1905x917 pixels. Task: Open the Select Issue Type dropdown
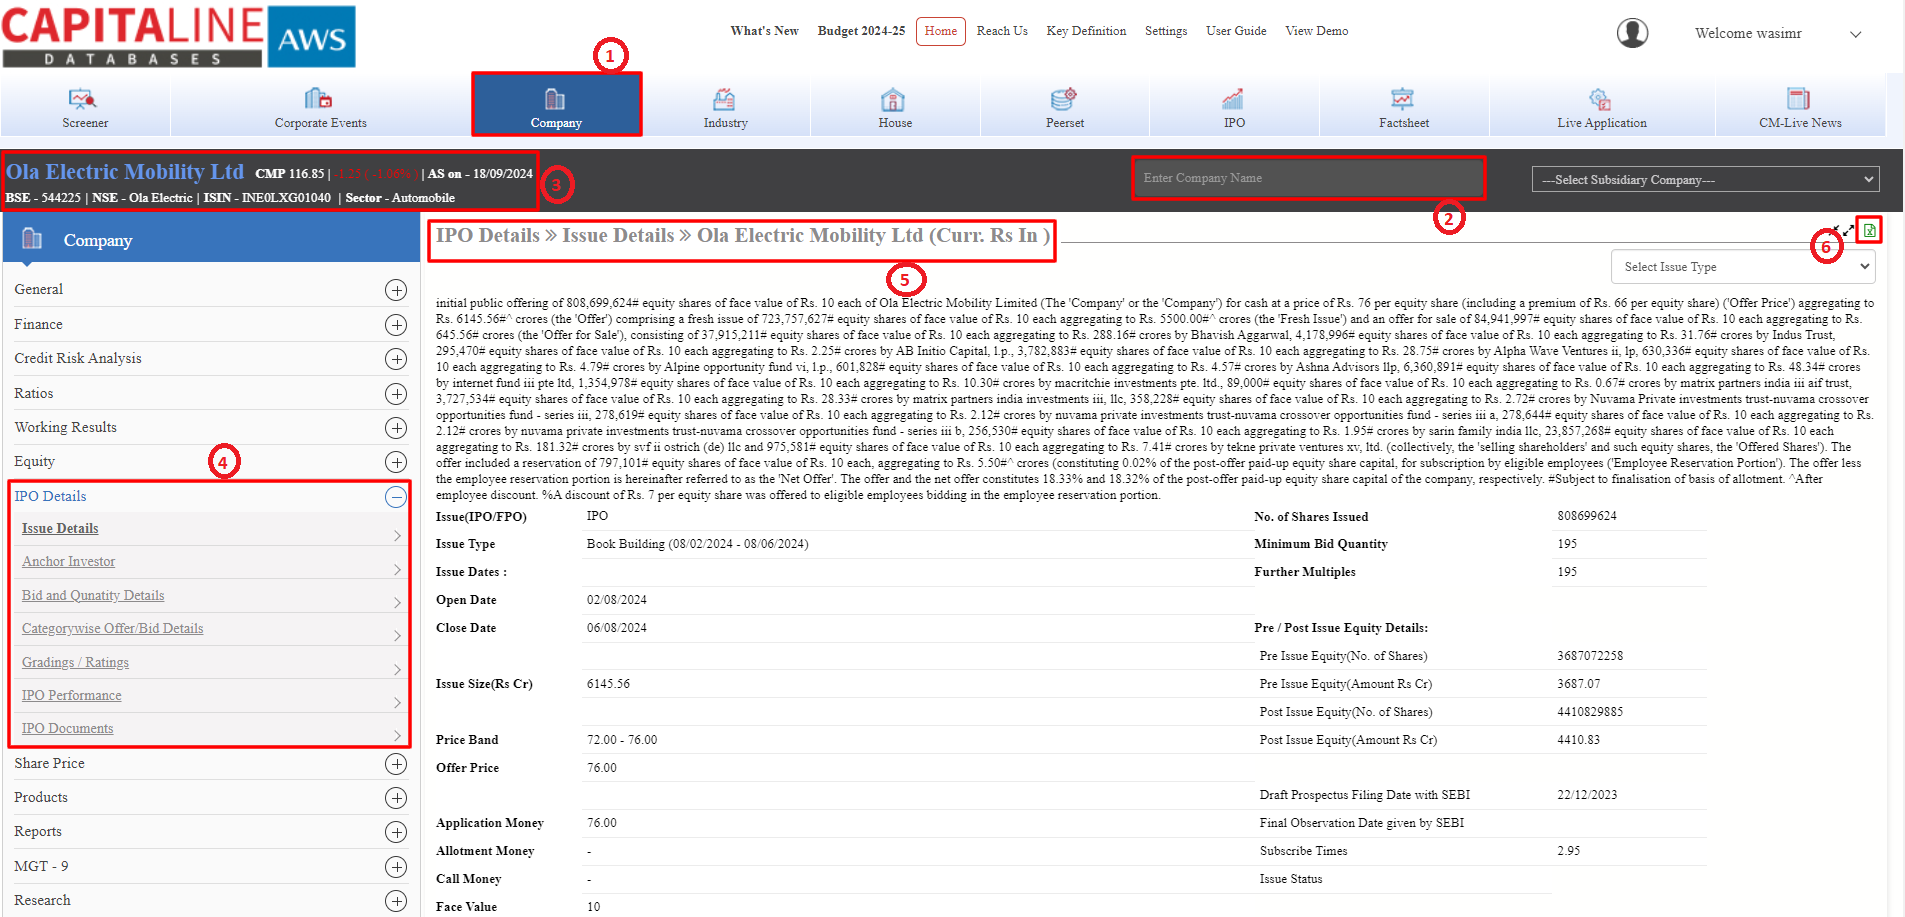(1742, 267)
